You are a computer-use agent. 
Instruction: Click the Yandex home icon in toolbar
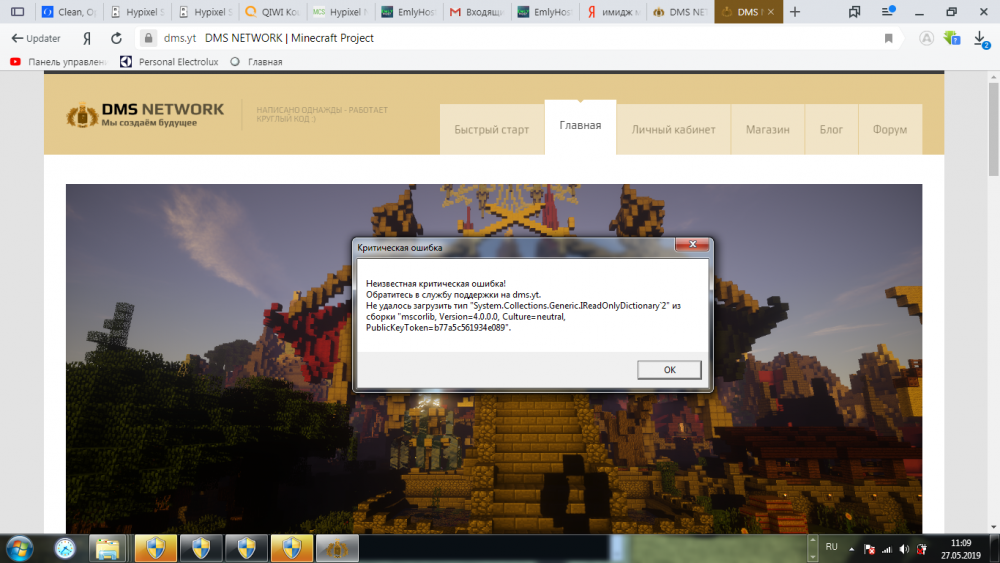point(88,38)
